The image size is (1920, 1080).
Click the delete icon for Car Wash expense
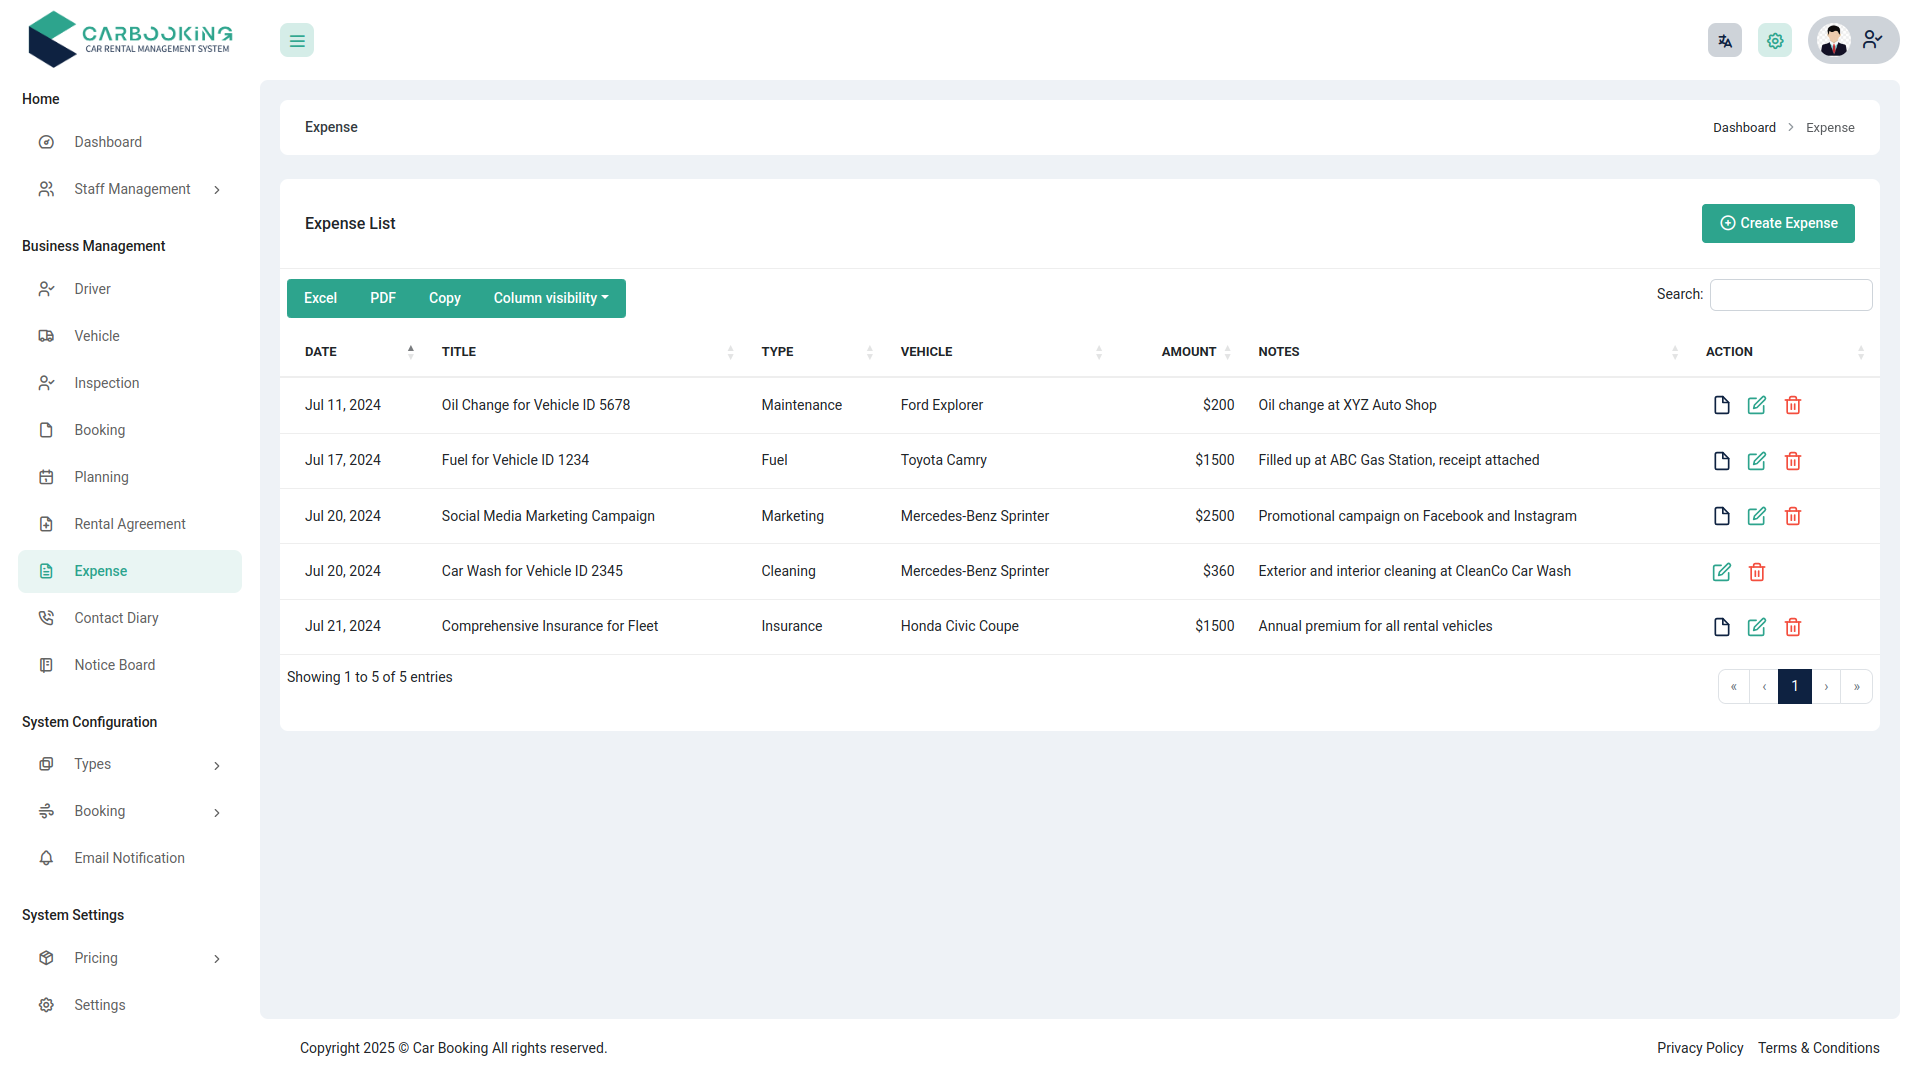click(x=1757, y=572)
